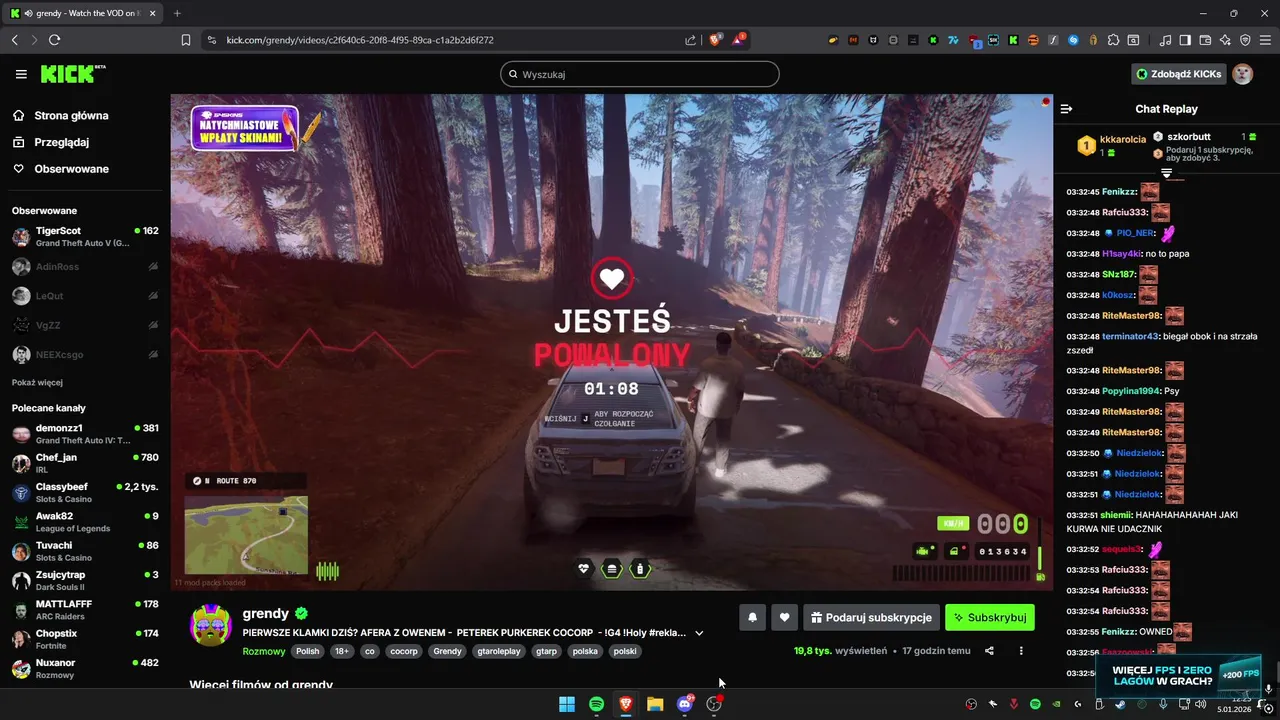Click the kkkarolcia top gifter entry

1110,145
